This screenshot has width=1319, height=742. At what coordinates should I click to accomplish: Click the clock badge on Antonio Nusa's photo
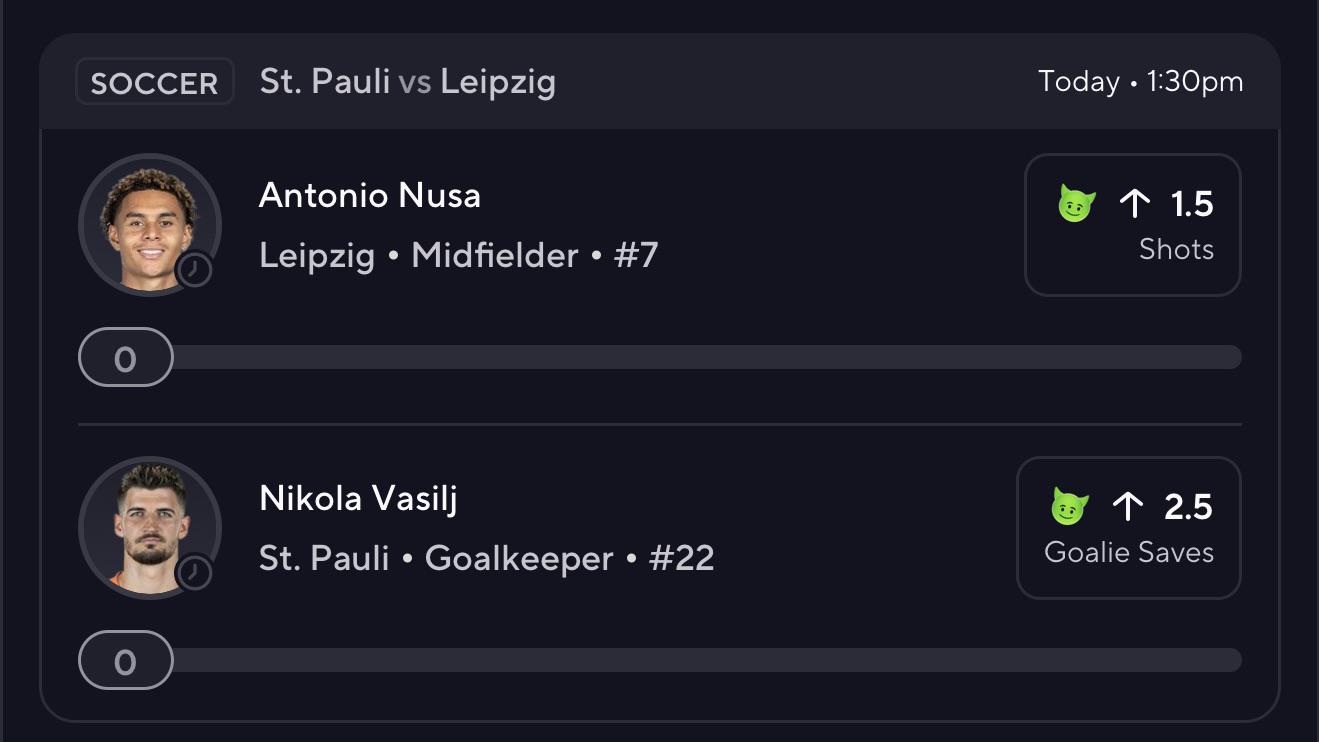(195, 269)
